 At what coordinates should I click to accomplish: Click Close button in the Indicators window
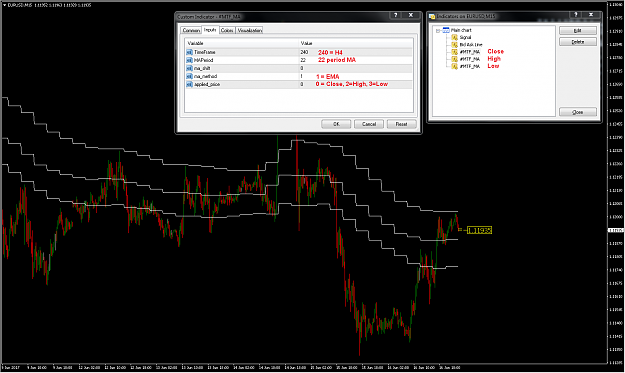[x=578, y=112]
